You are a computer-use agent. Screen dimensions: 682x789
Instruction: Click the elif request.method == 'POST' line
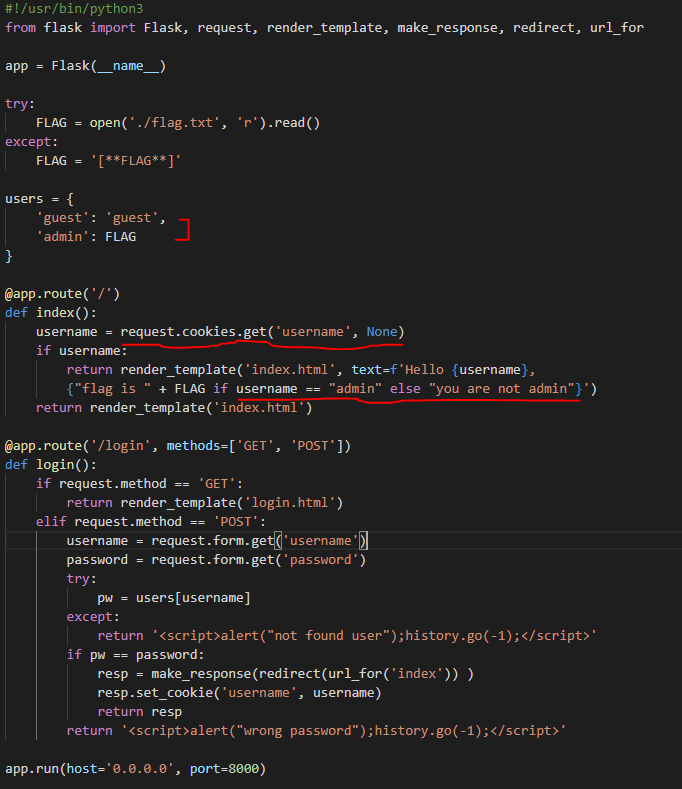[151, 522]
